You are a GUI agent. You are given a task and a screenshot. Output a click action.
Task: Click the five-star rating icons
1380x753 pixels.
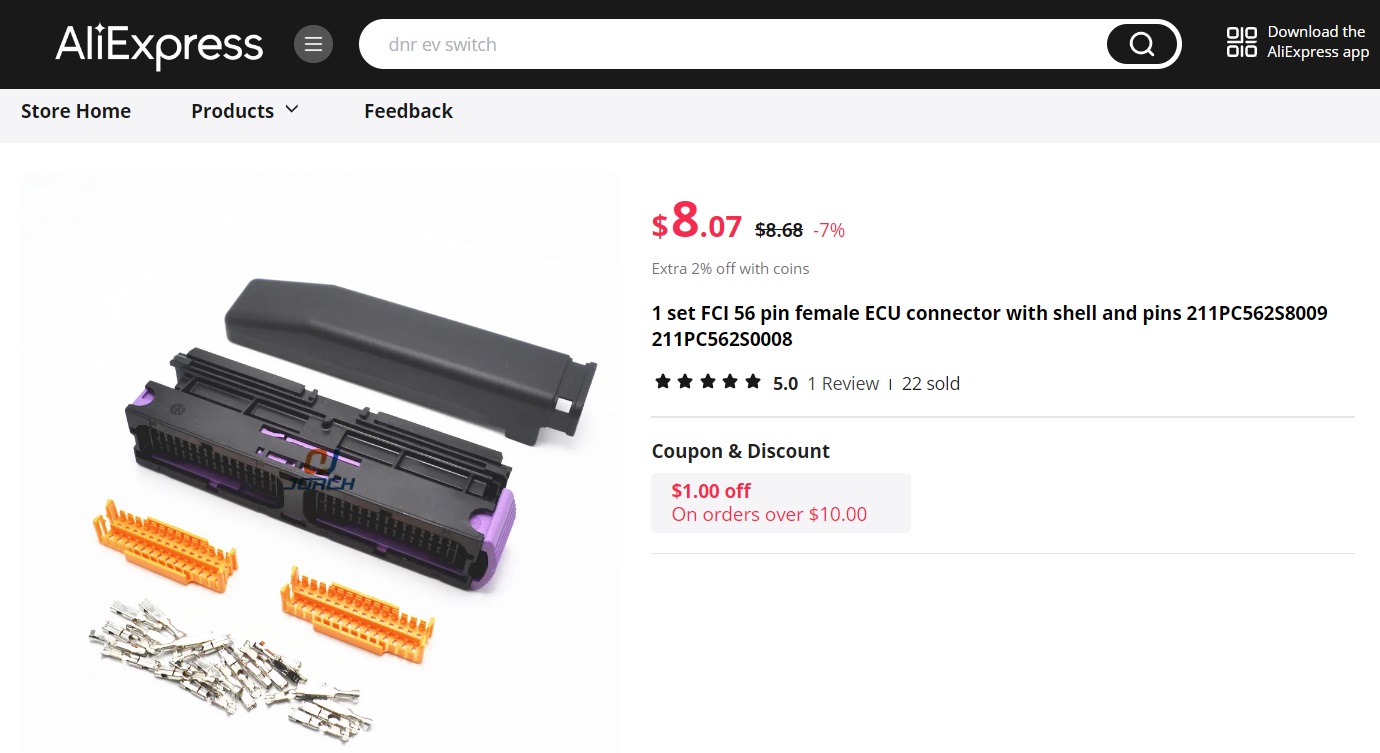(x=708, y=382)
